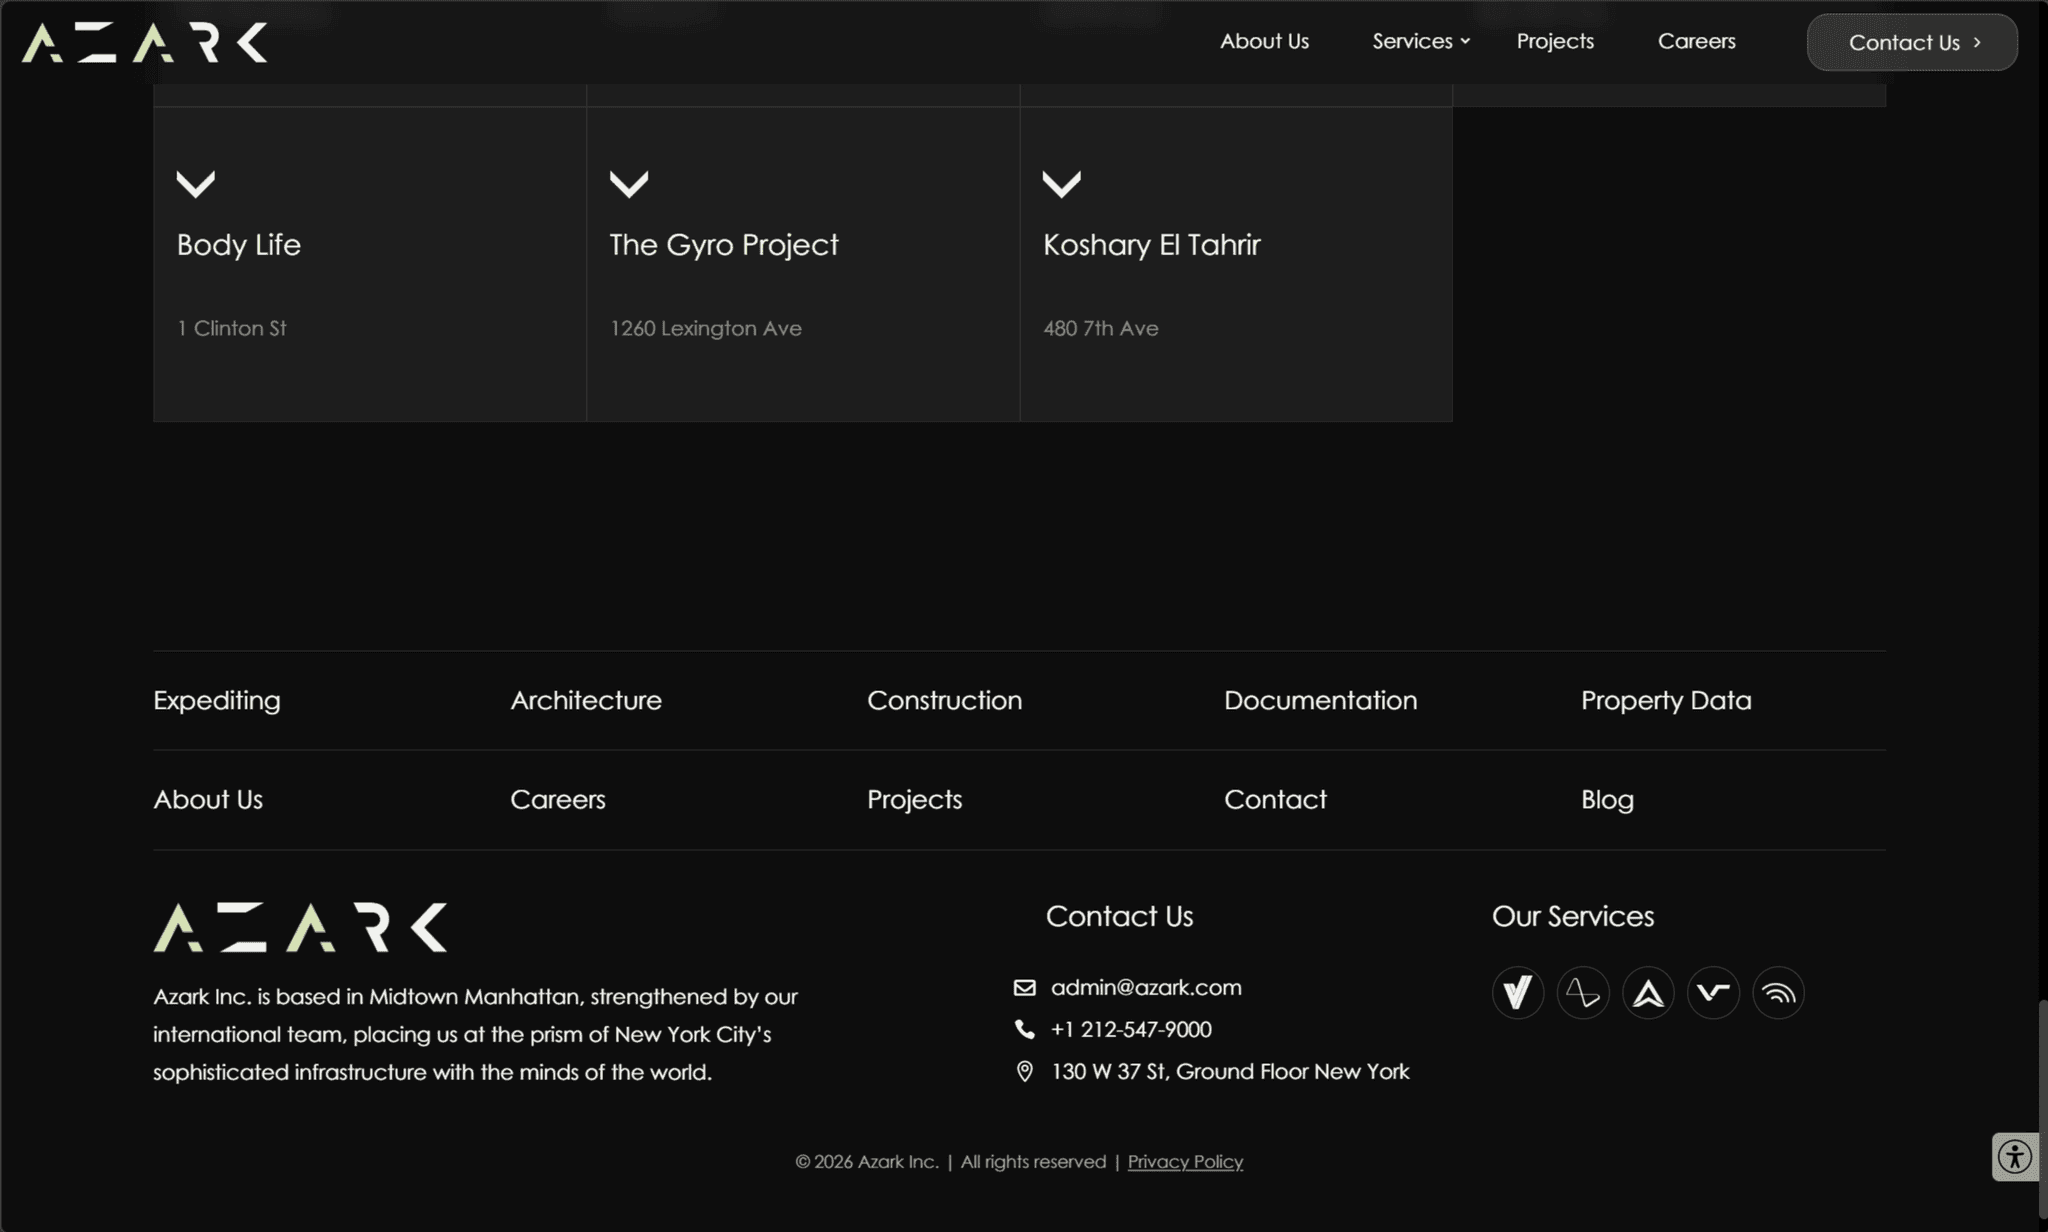Click the V-shaped service icon under Our Services

pos(1518,993)
